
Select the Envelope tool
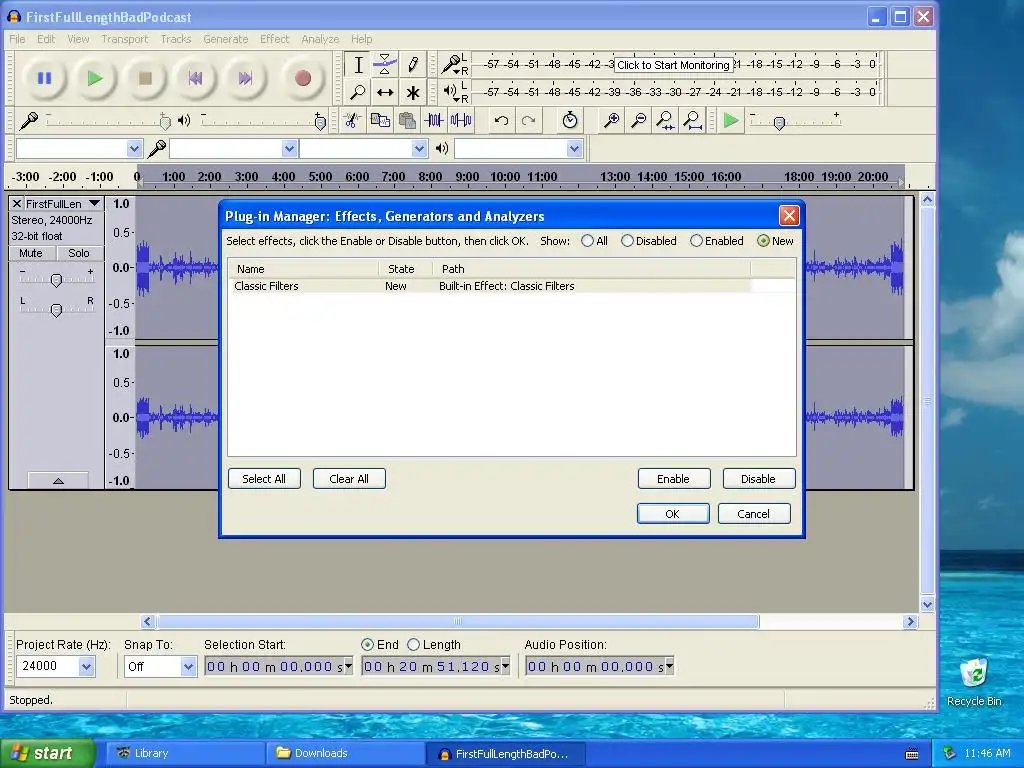[385, 65]
